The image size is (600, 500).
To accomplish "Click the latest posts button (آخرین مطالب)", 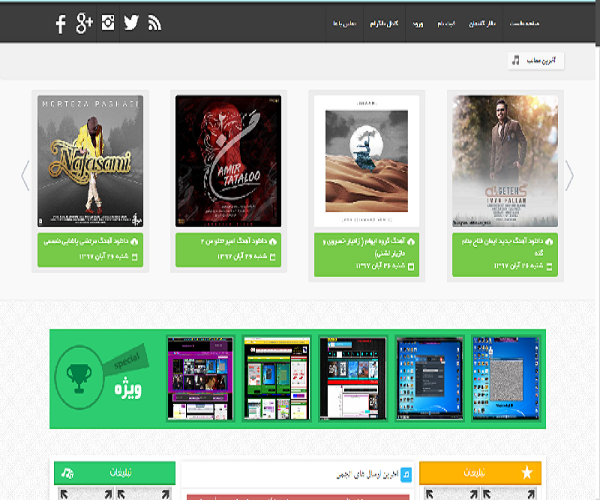I will coord(536,60).
